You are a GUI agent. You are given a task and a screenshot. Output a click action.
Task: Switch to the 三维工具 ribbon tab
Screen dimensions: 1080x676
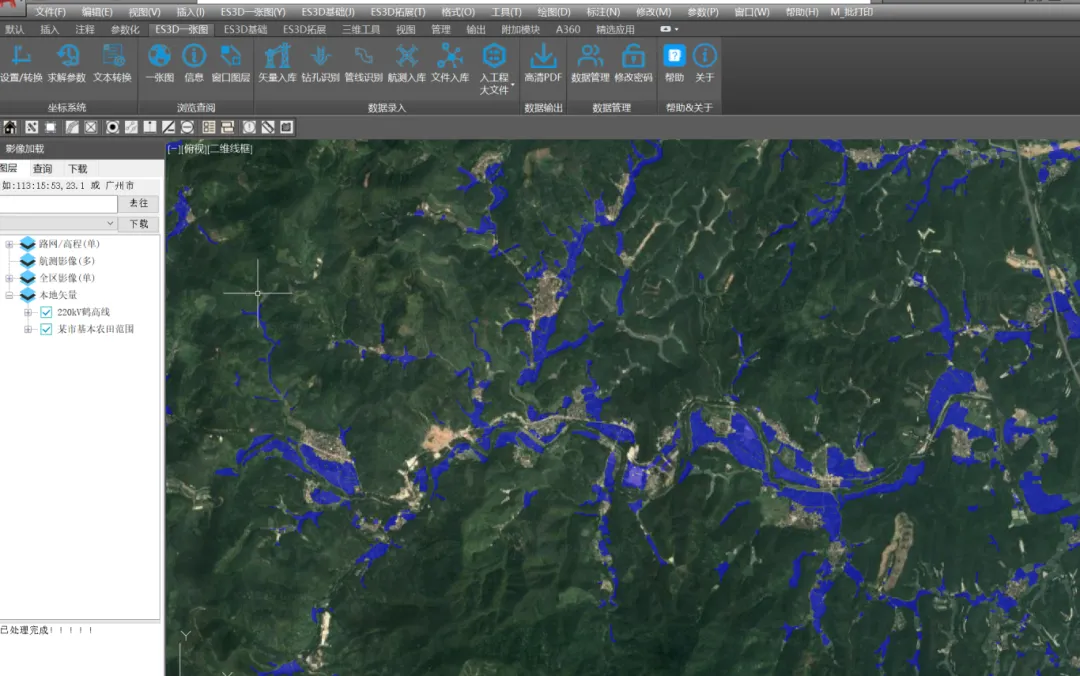pos(361,30)
